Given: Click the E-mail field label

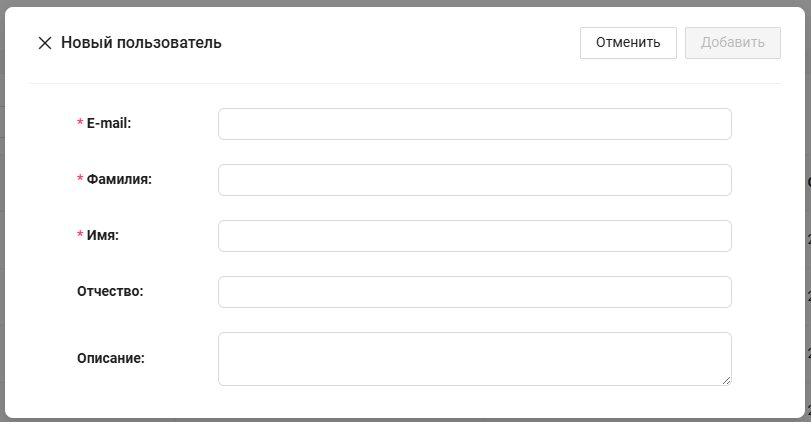Looking at the screenshot, I should point(109,123).
